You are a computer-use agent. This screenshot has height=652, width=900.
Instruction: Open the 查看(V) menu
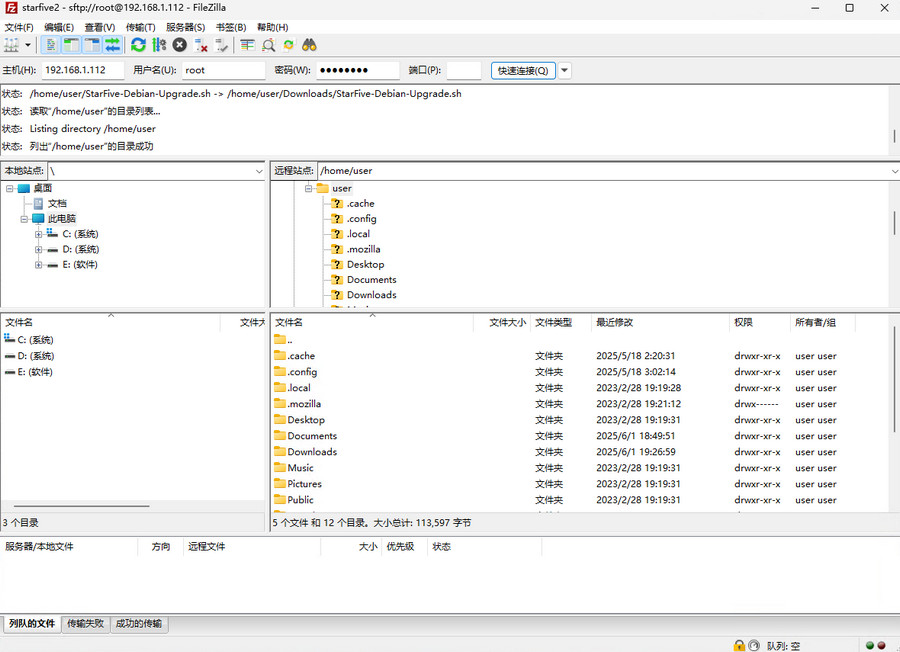100,27
